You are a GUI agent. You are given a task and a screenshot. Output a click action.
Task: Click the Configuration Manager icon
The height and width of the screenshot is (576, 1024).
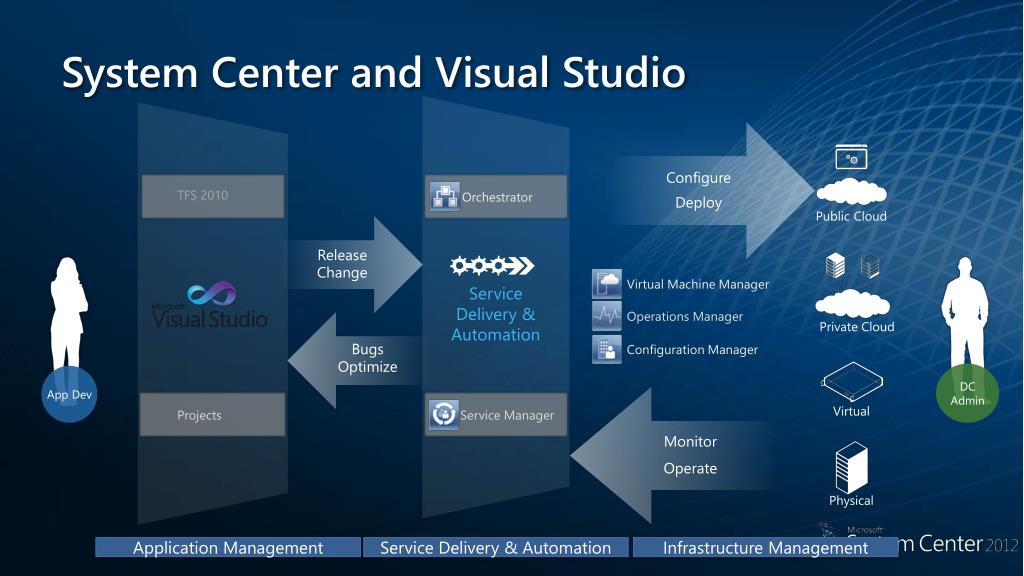tap(607, 349)
